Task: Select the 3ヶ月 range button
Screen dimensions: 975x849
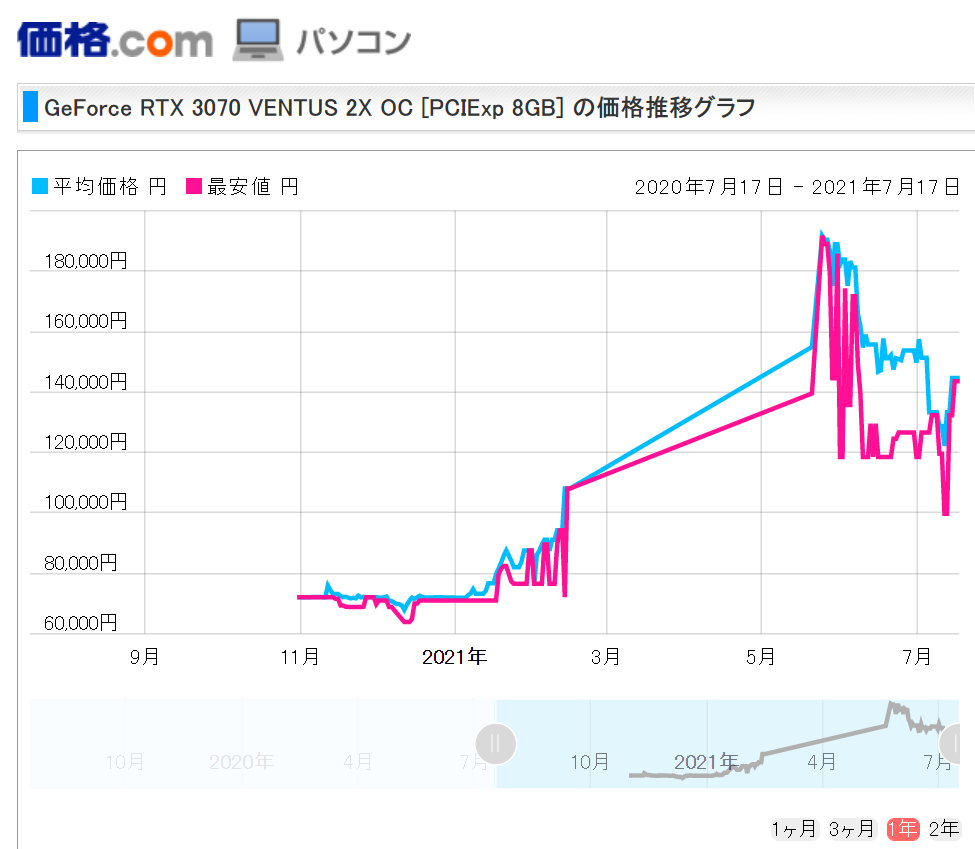Action: click(851, 828)
